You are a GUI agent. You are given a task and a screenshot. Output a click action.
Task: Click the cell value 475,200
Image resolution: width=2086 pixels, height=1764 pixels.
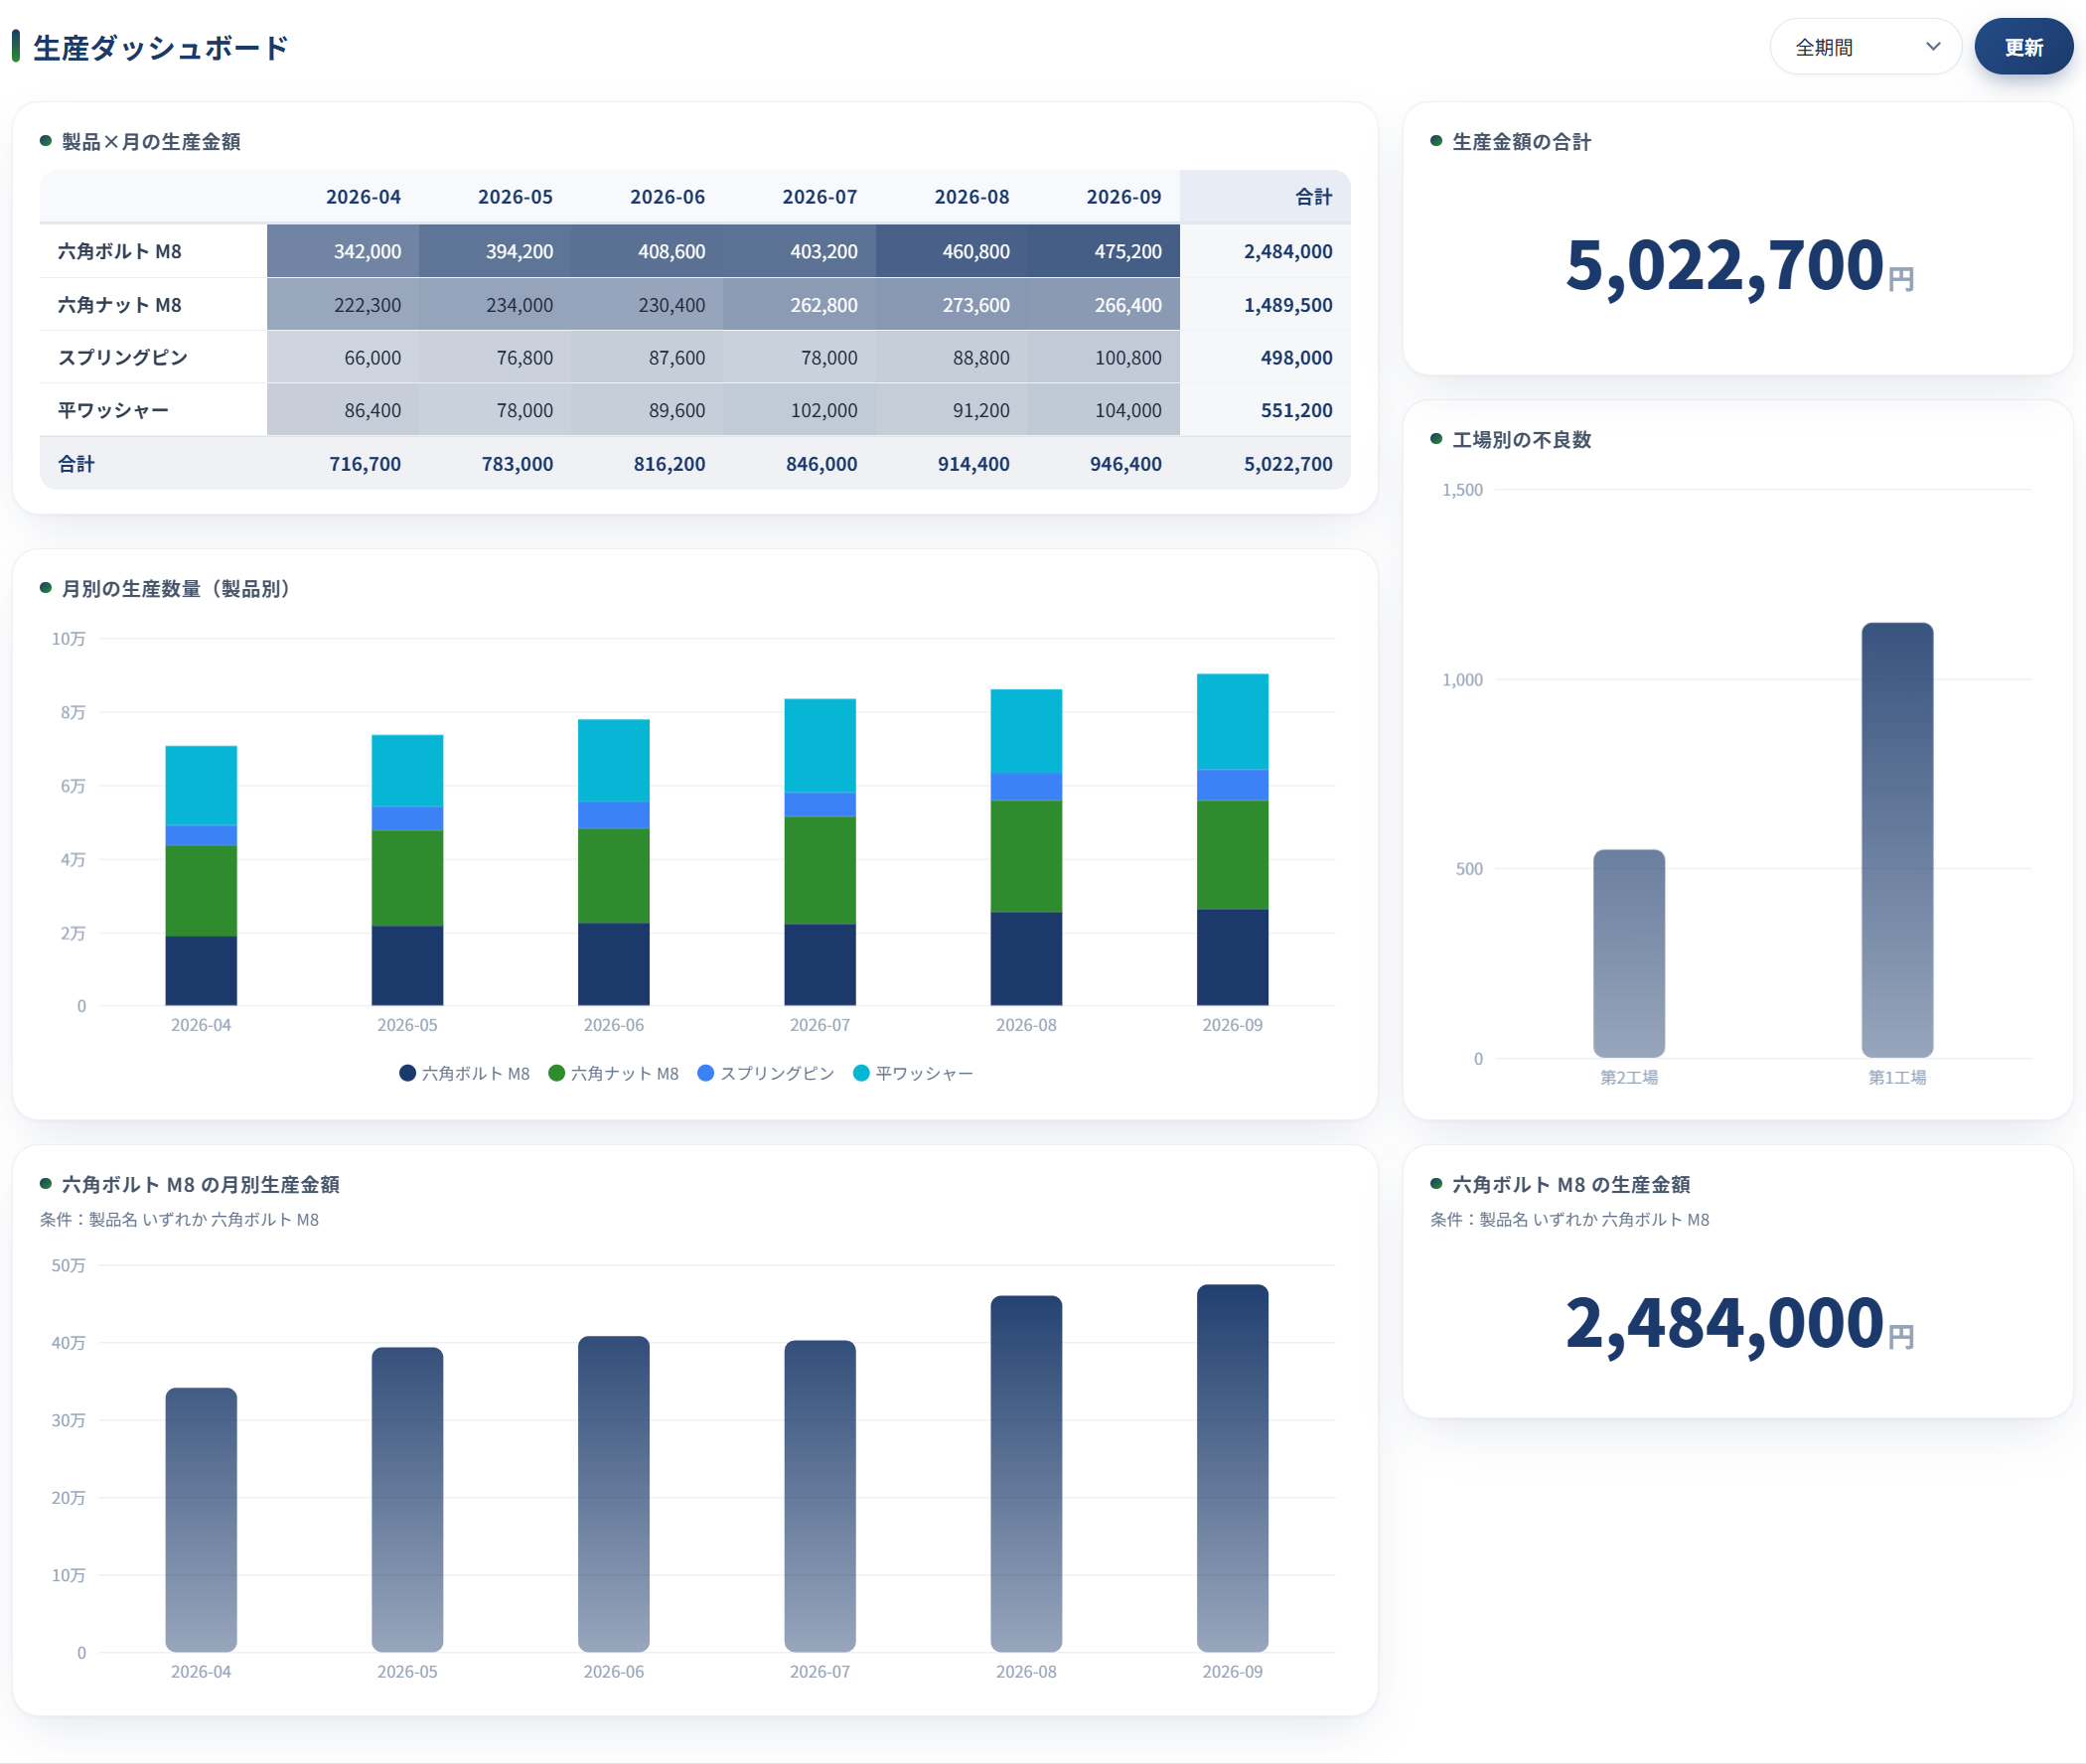[x=1104, y=251]
